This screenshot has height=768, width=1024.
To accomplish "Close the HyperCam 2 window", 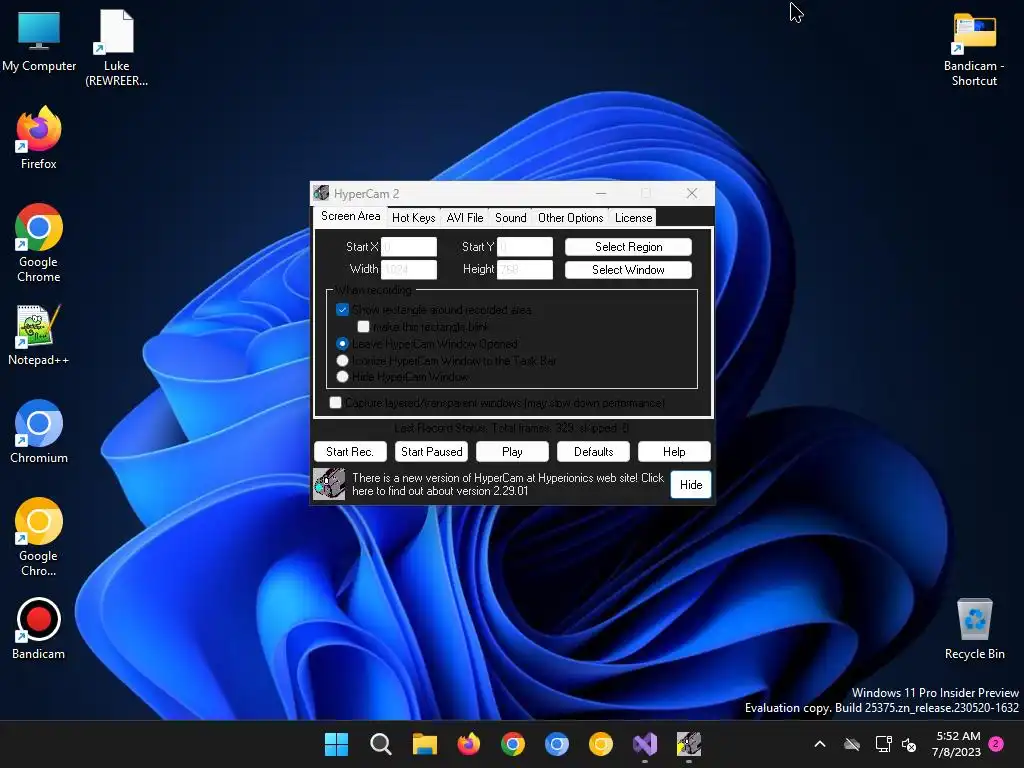I will 692,193.
